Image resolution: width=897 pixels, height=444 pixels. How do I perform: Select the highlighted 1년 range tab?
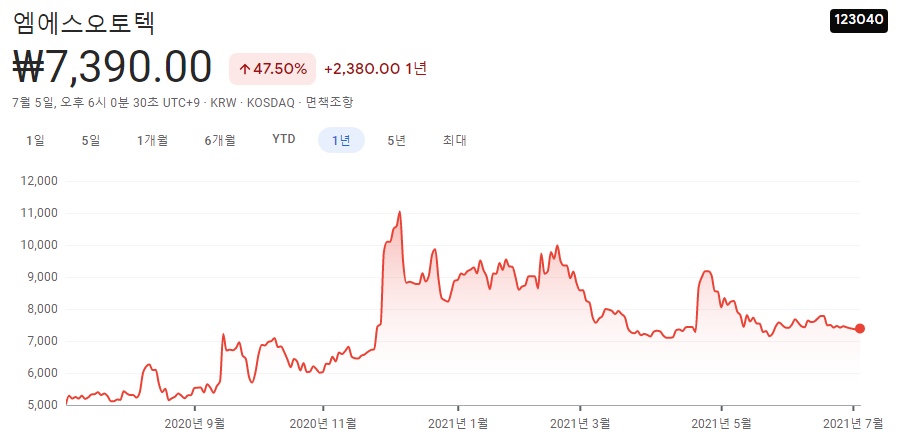342,140
